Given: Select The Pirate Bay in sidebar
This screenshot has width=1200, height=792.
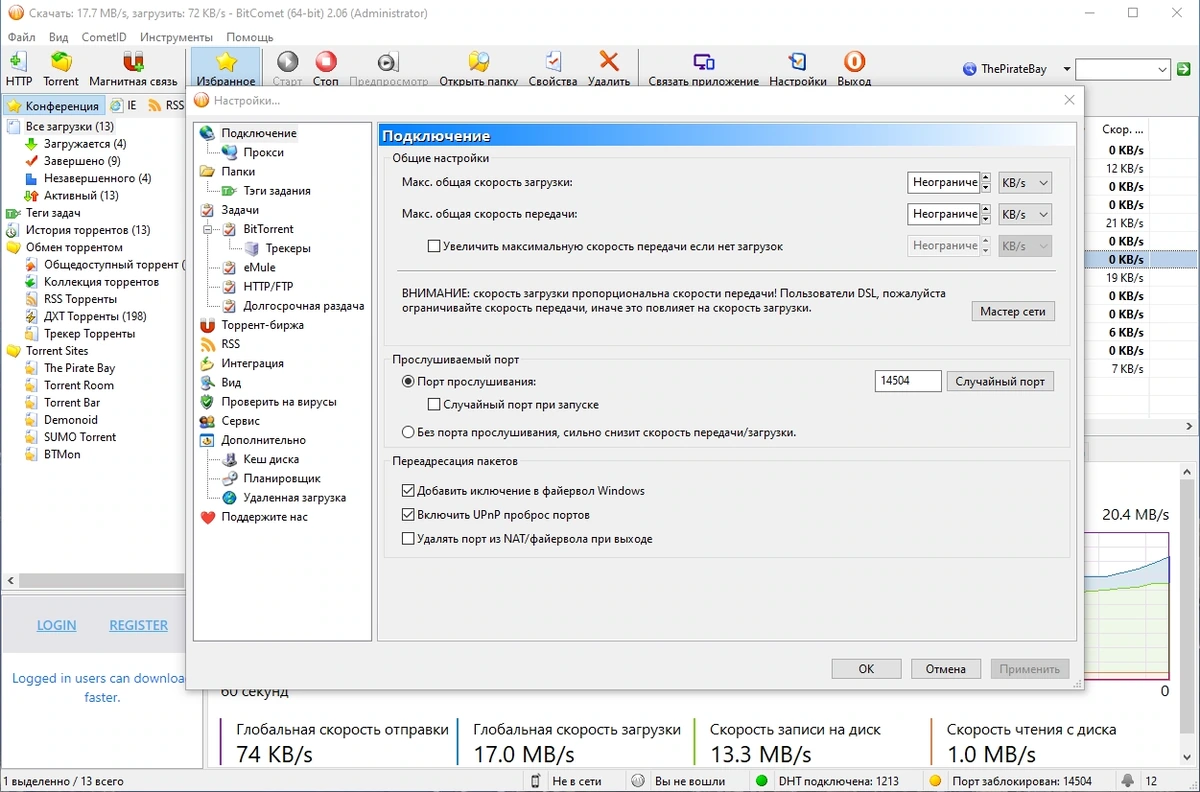Looking at the screenshot, I should click(x=79, y=368).
